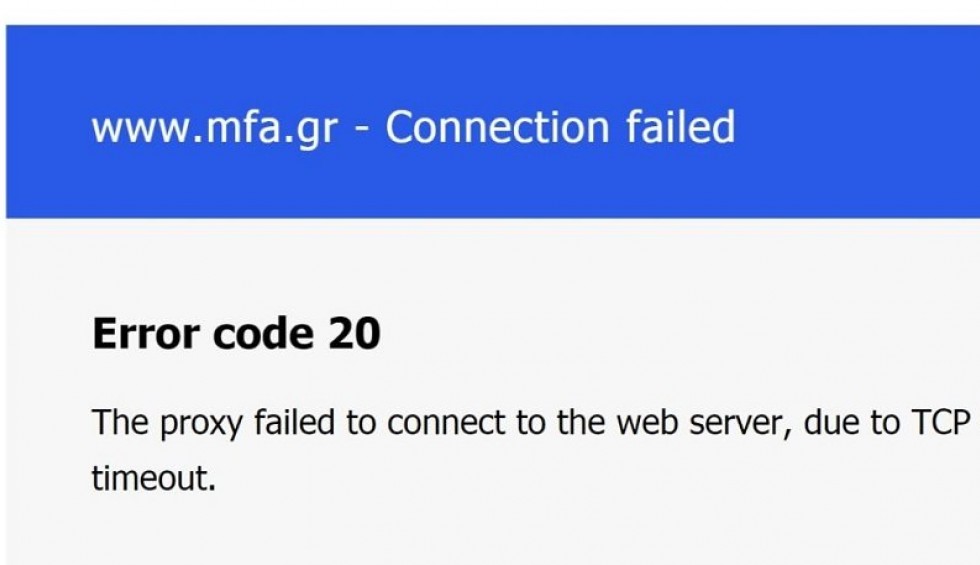Click the number "20" in the error heading
Image resolution: width=980 pixels, height=565 pixels.
(x=354, y=334)
